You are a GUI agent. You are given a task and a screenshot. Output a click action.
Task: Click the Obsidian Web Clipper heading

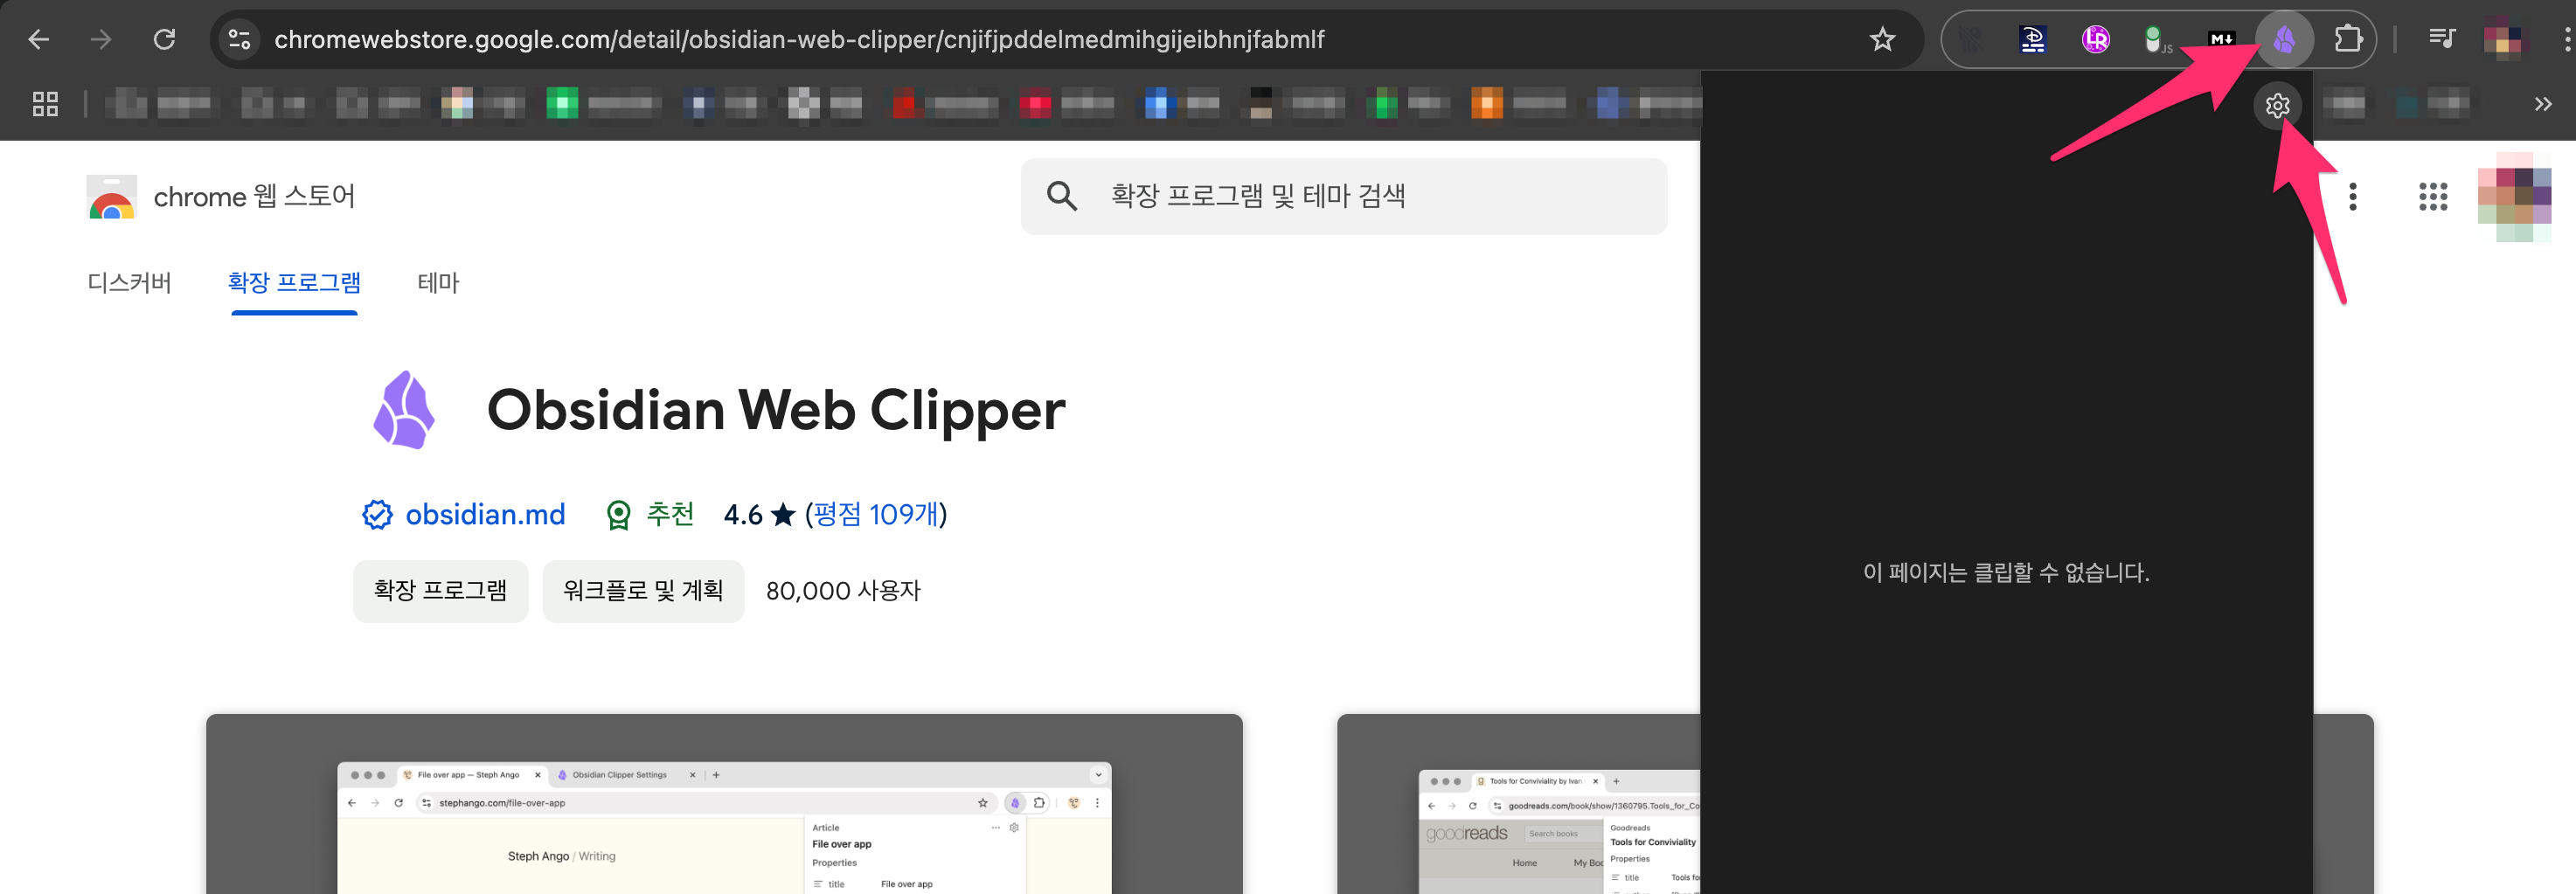[776, 410]
